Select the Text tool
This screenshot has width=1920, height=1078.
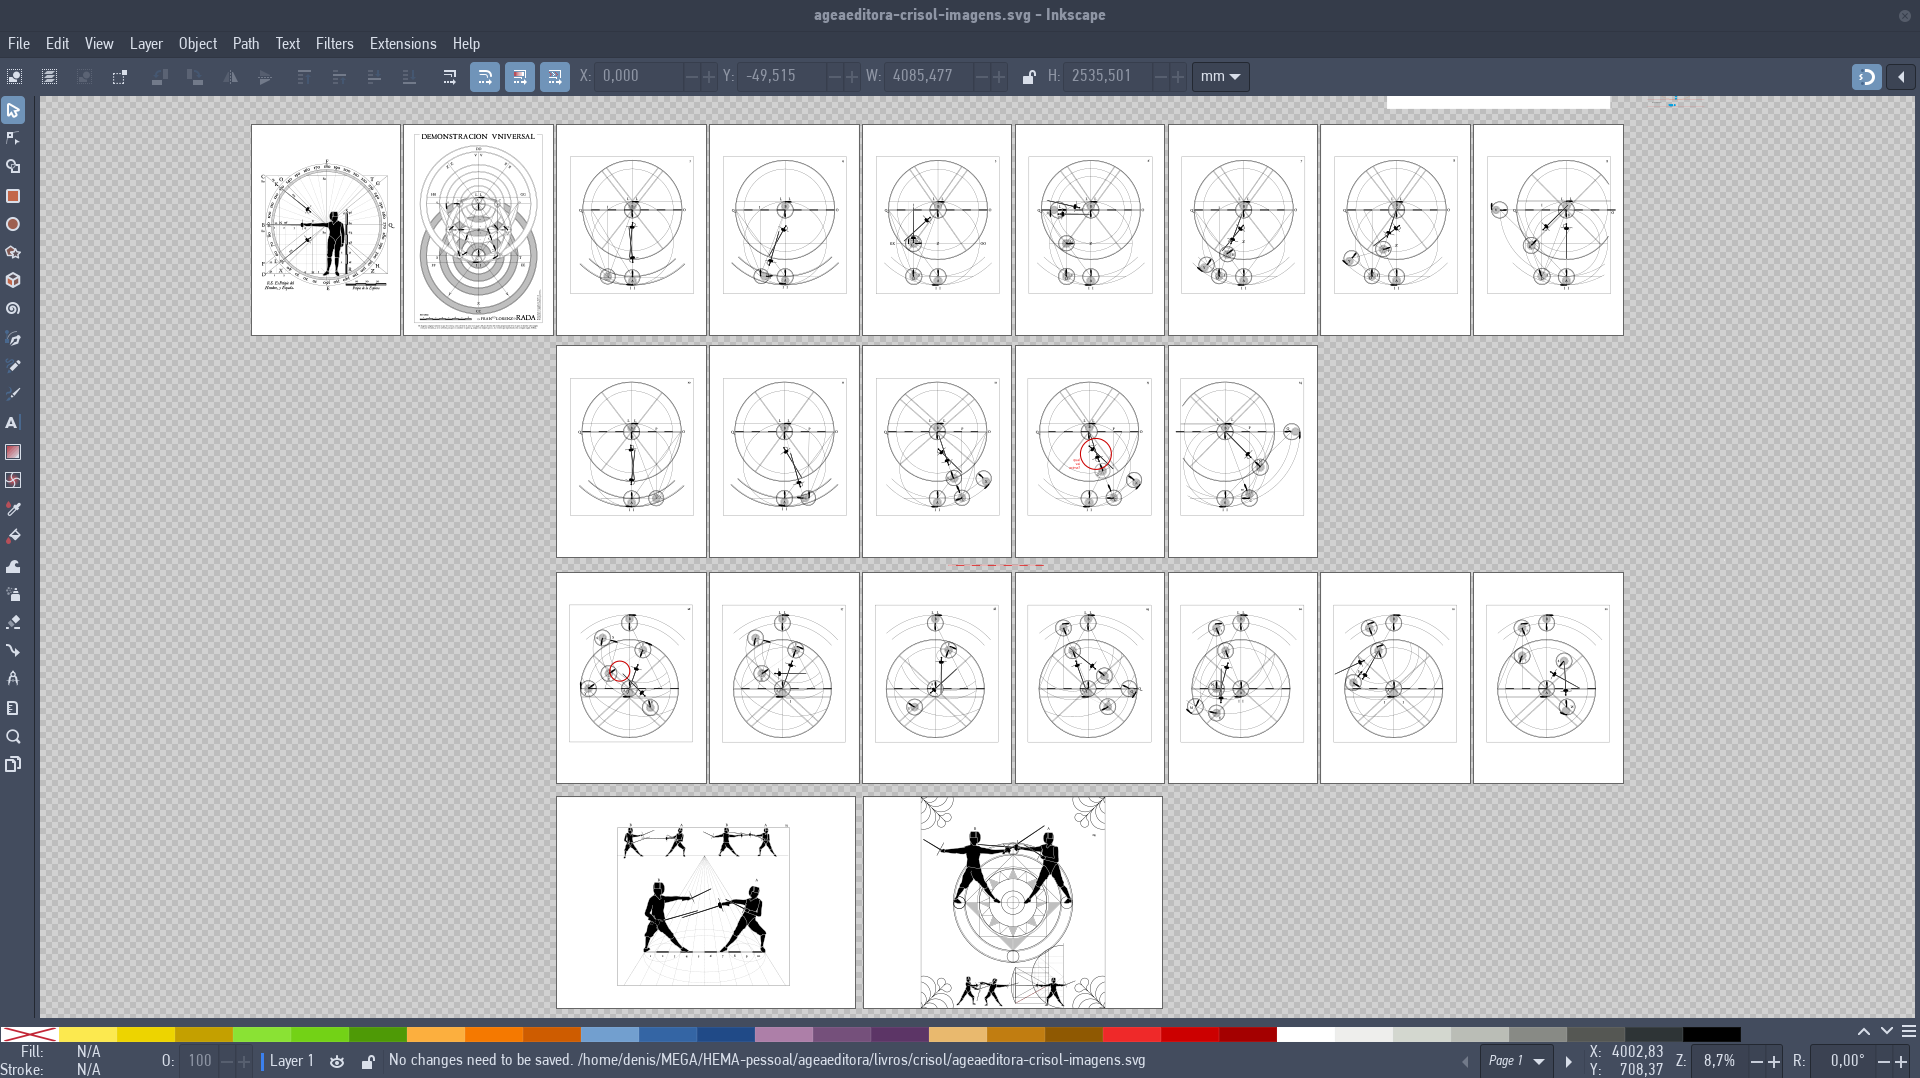click(13, 423)
